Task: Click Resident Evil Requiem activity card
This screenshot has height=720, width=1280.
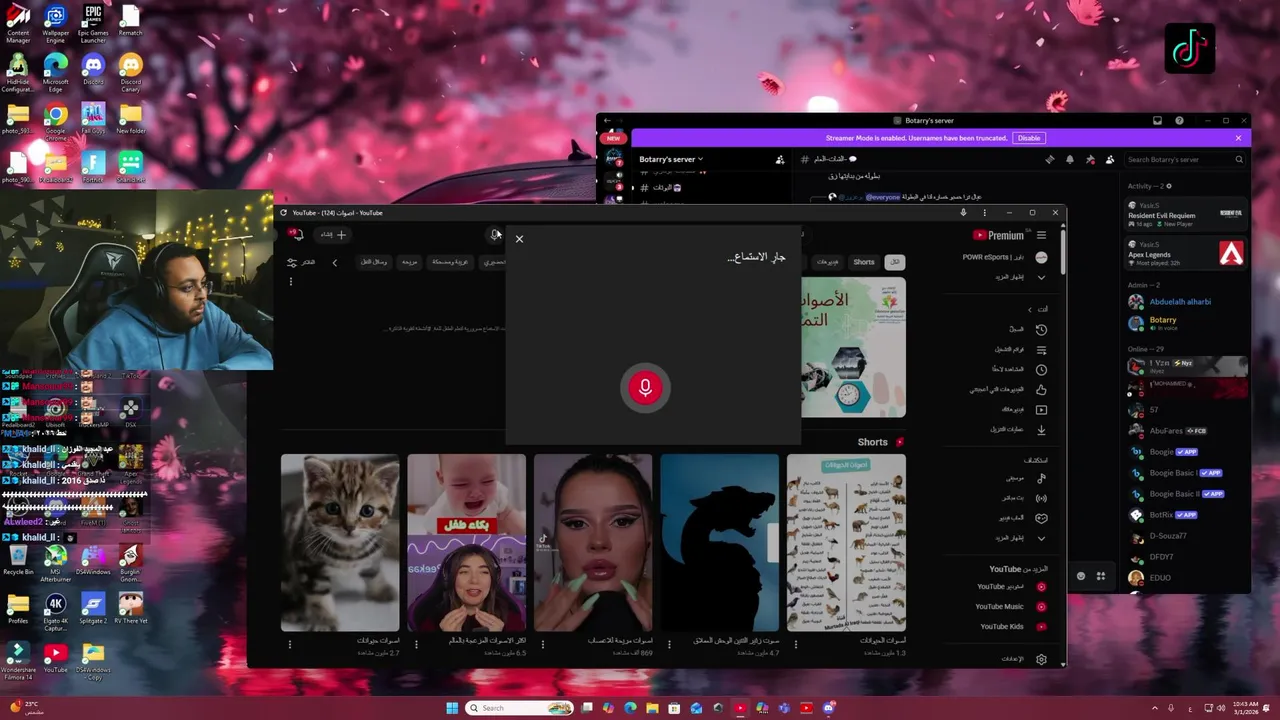Action: pyautogui.click(x=1186, y=214)
